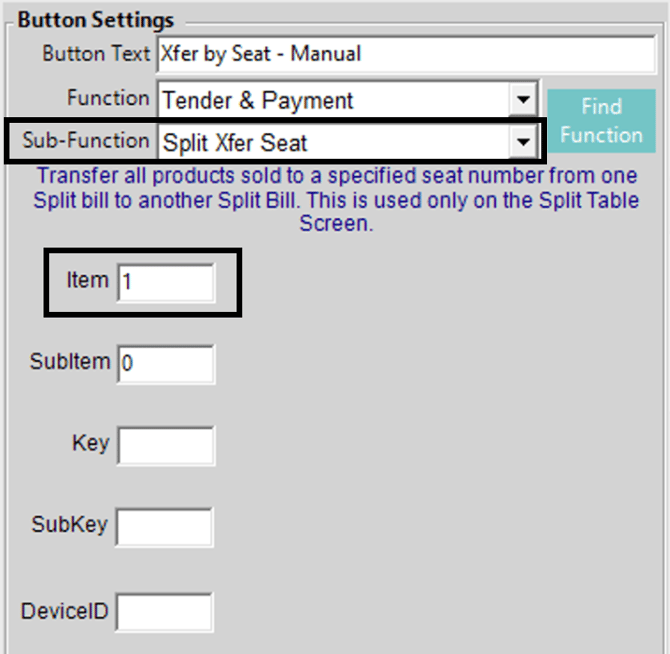Open the Function dropdown arrow

522,100
